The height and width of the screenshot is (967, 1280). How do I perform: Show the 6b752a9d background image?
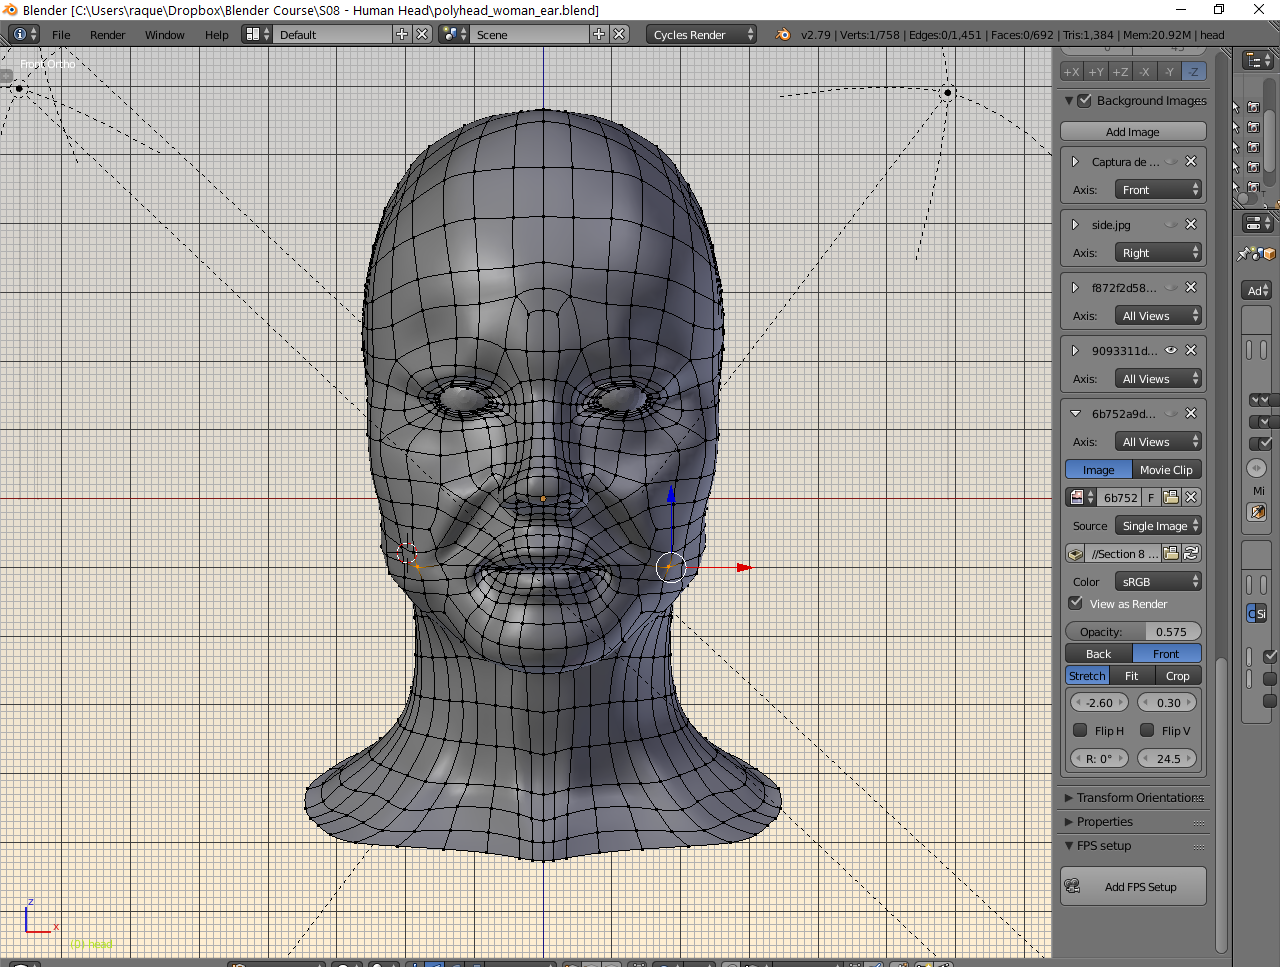point(1171,413)
